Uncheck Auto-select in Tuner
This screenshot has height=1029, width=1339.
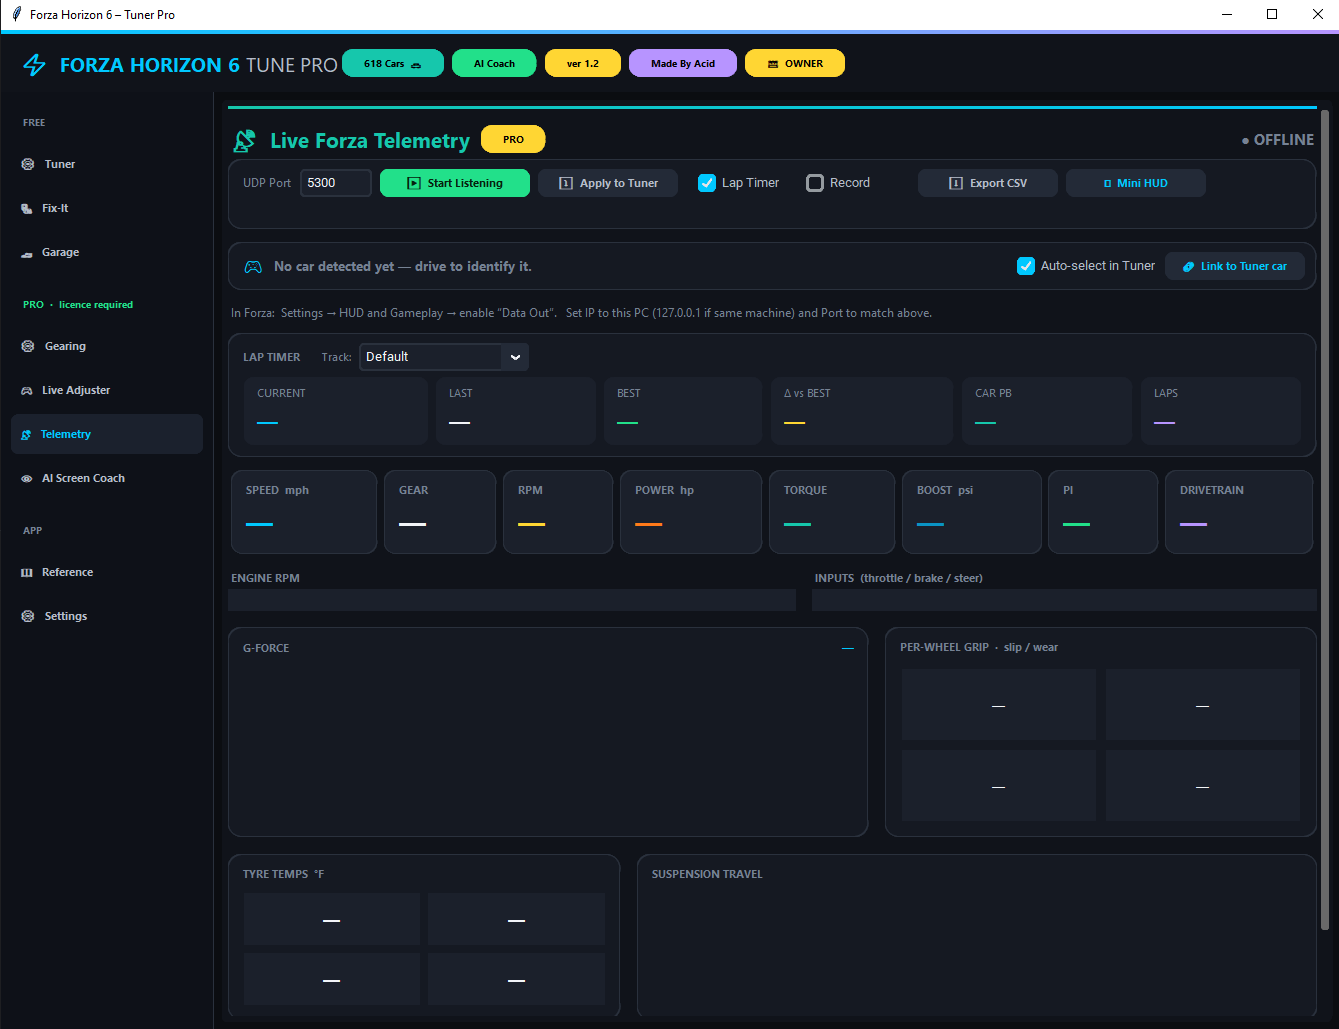click(x=1026, y=266)
